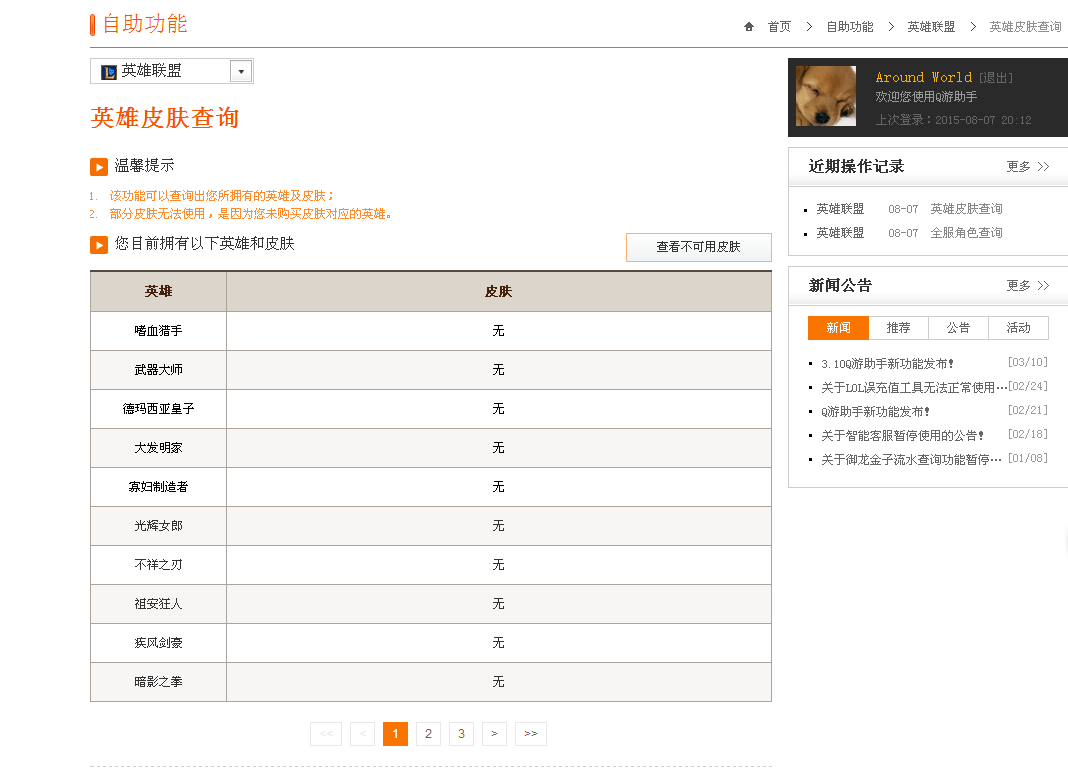This screenshot has width=1068, height=775.
Task: Open news 关于御龙金子流水查询功能暂停
Action: [x=911, y=460]
